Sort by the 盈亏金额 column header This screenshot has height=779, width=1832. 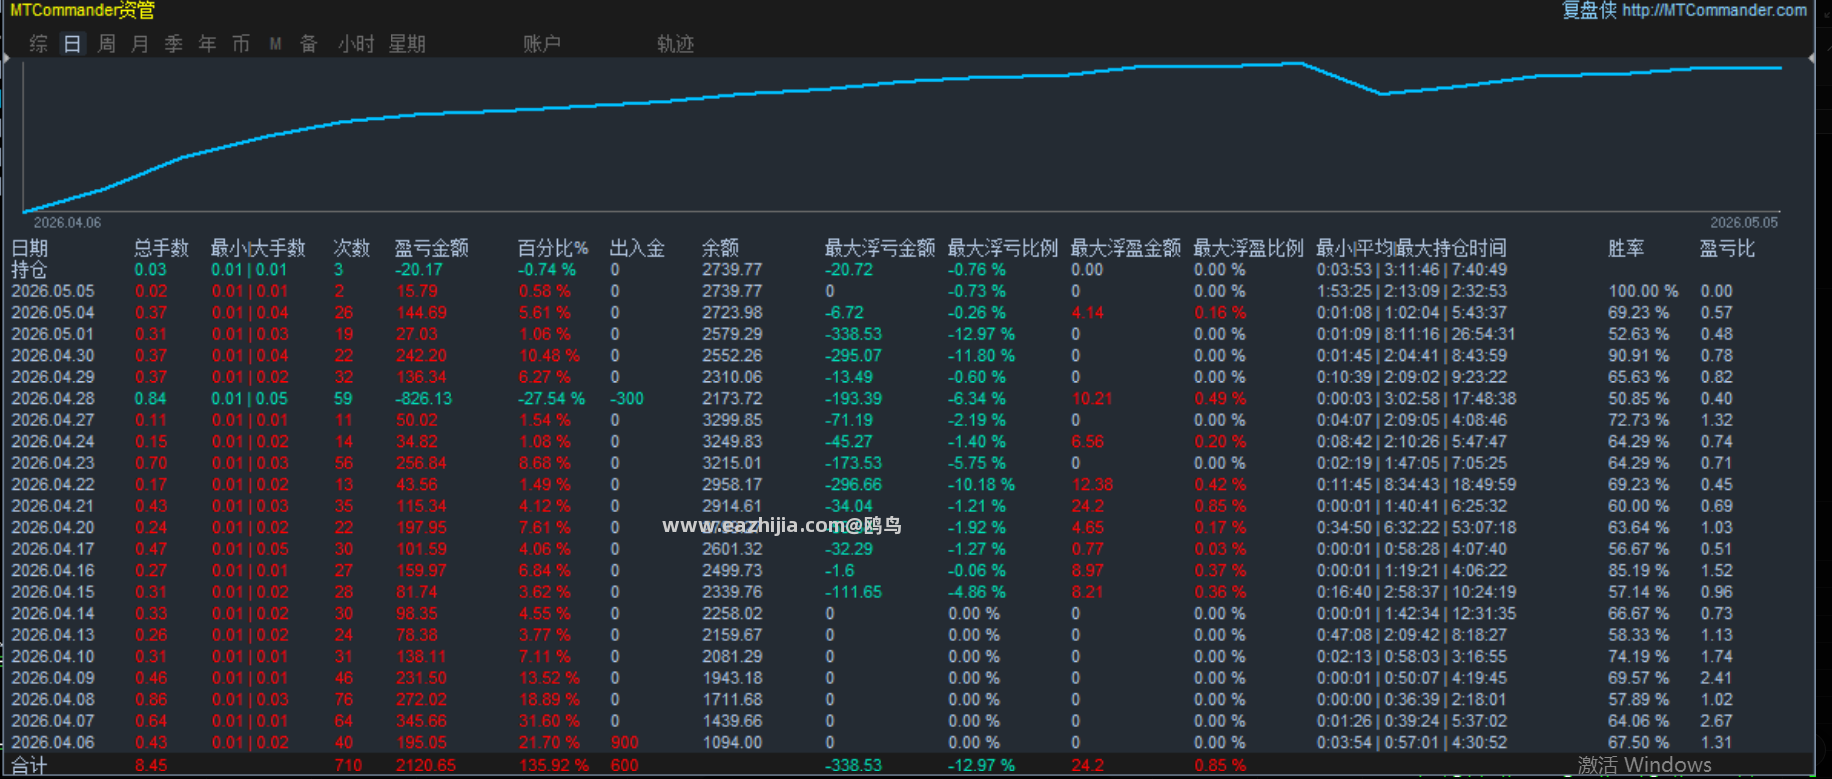pyautogui.click(x=431, y=248)
